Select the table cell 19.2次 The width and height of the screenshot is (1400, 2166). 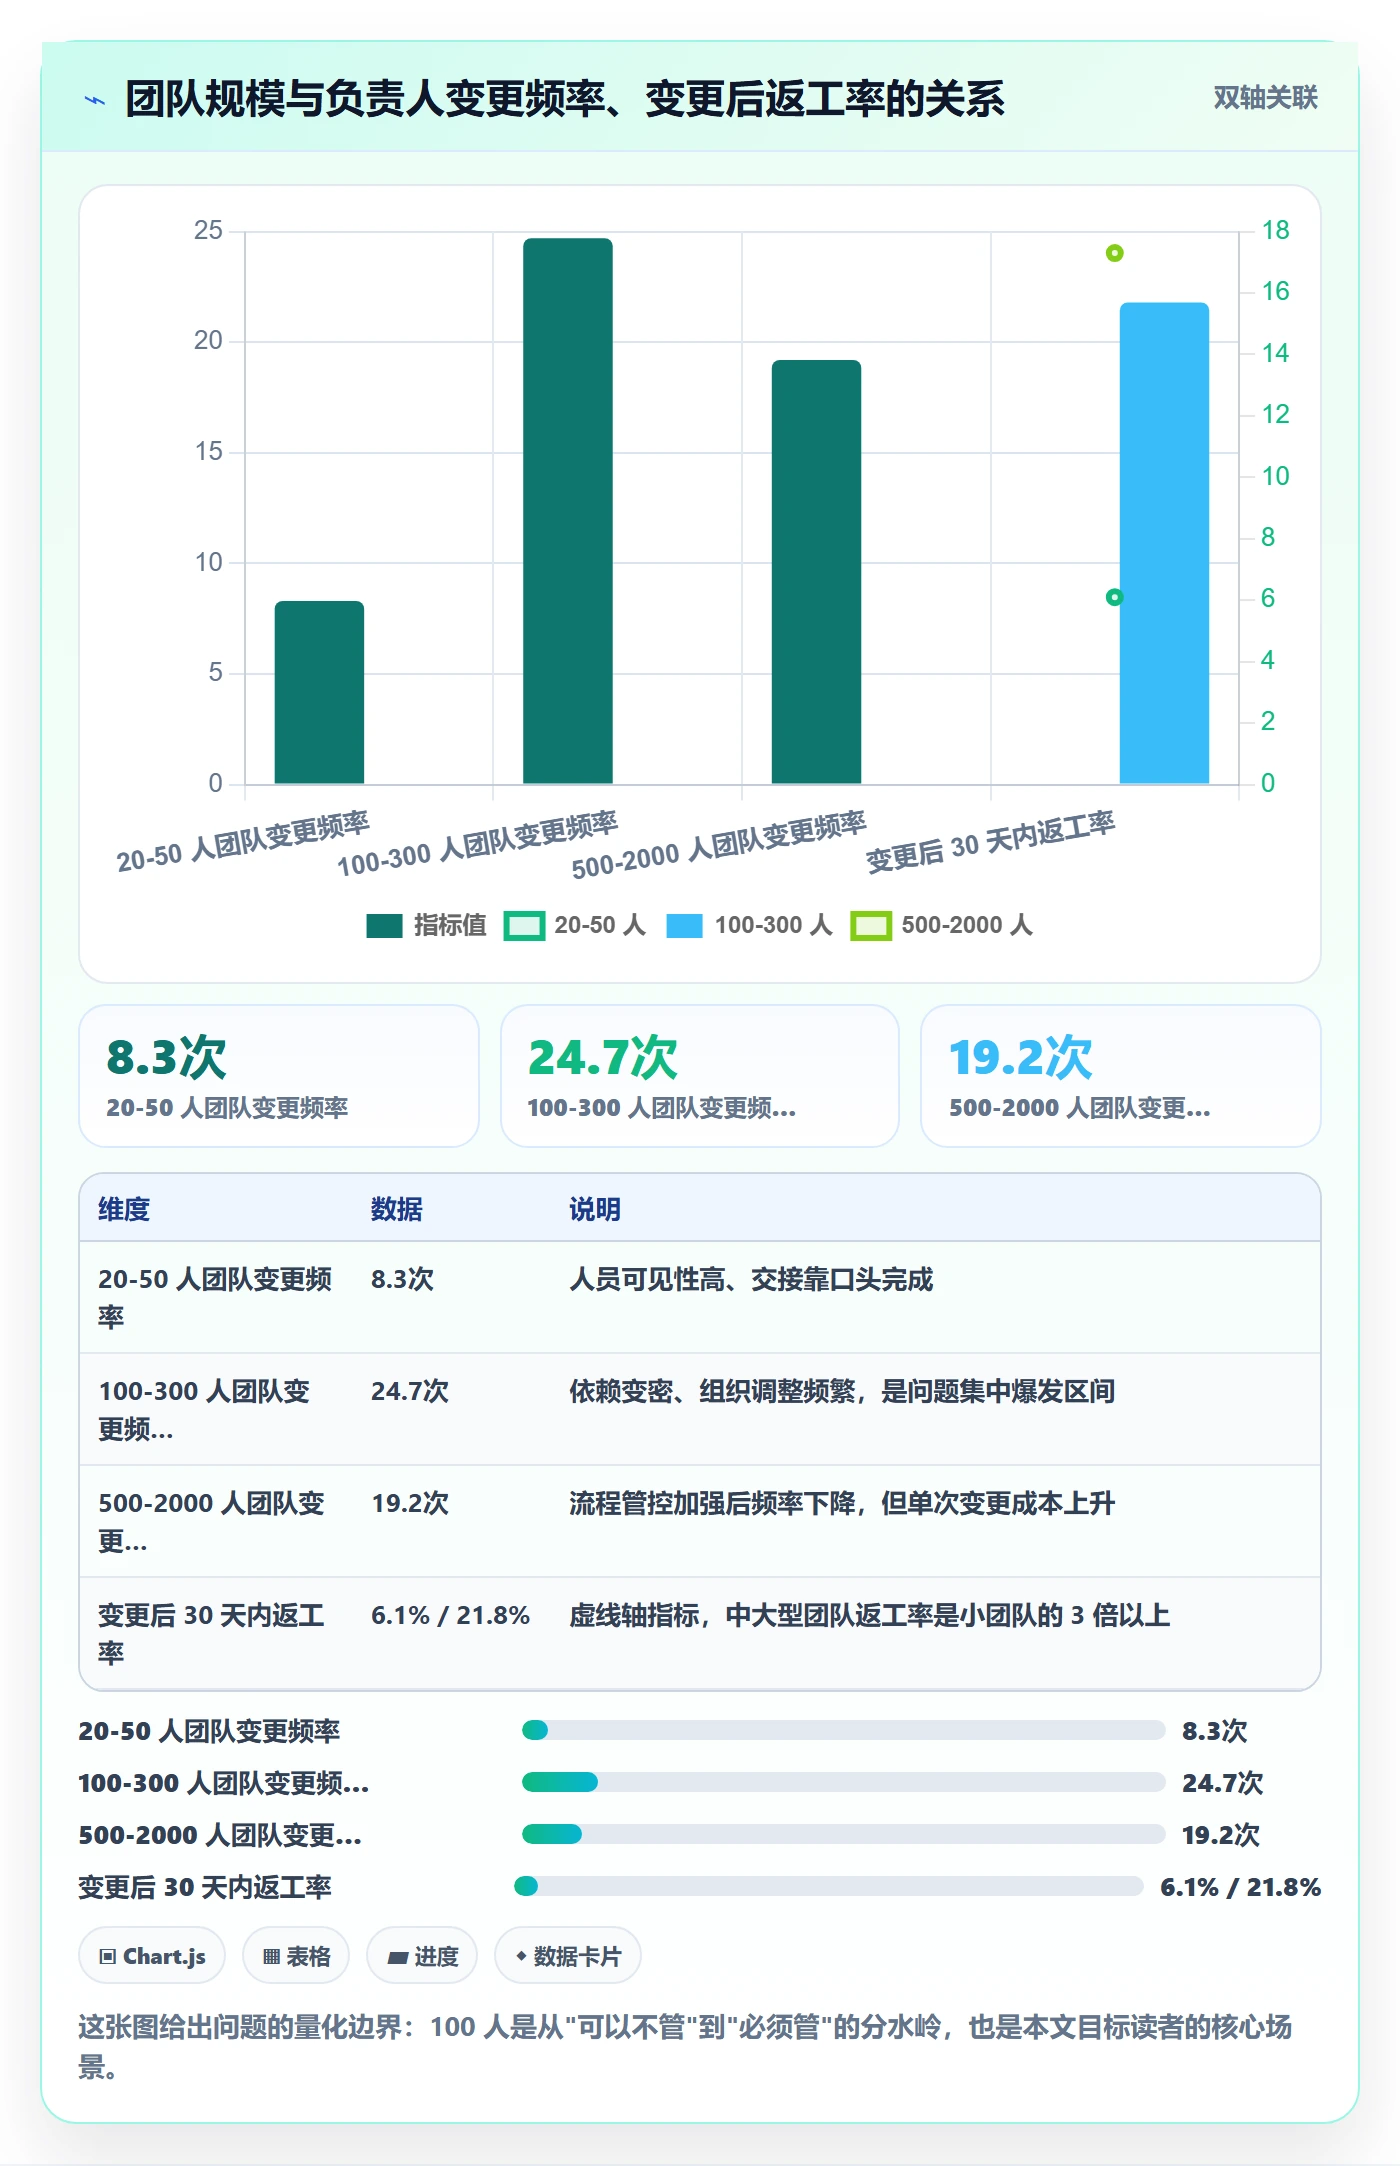pos(410,1503)
